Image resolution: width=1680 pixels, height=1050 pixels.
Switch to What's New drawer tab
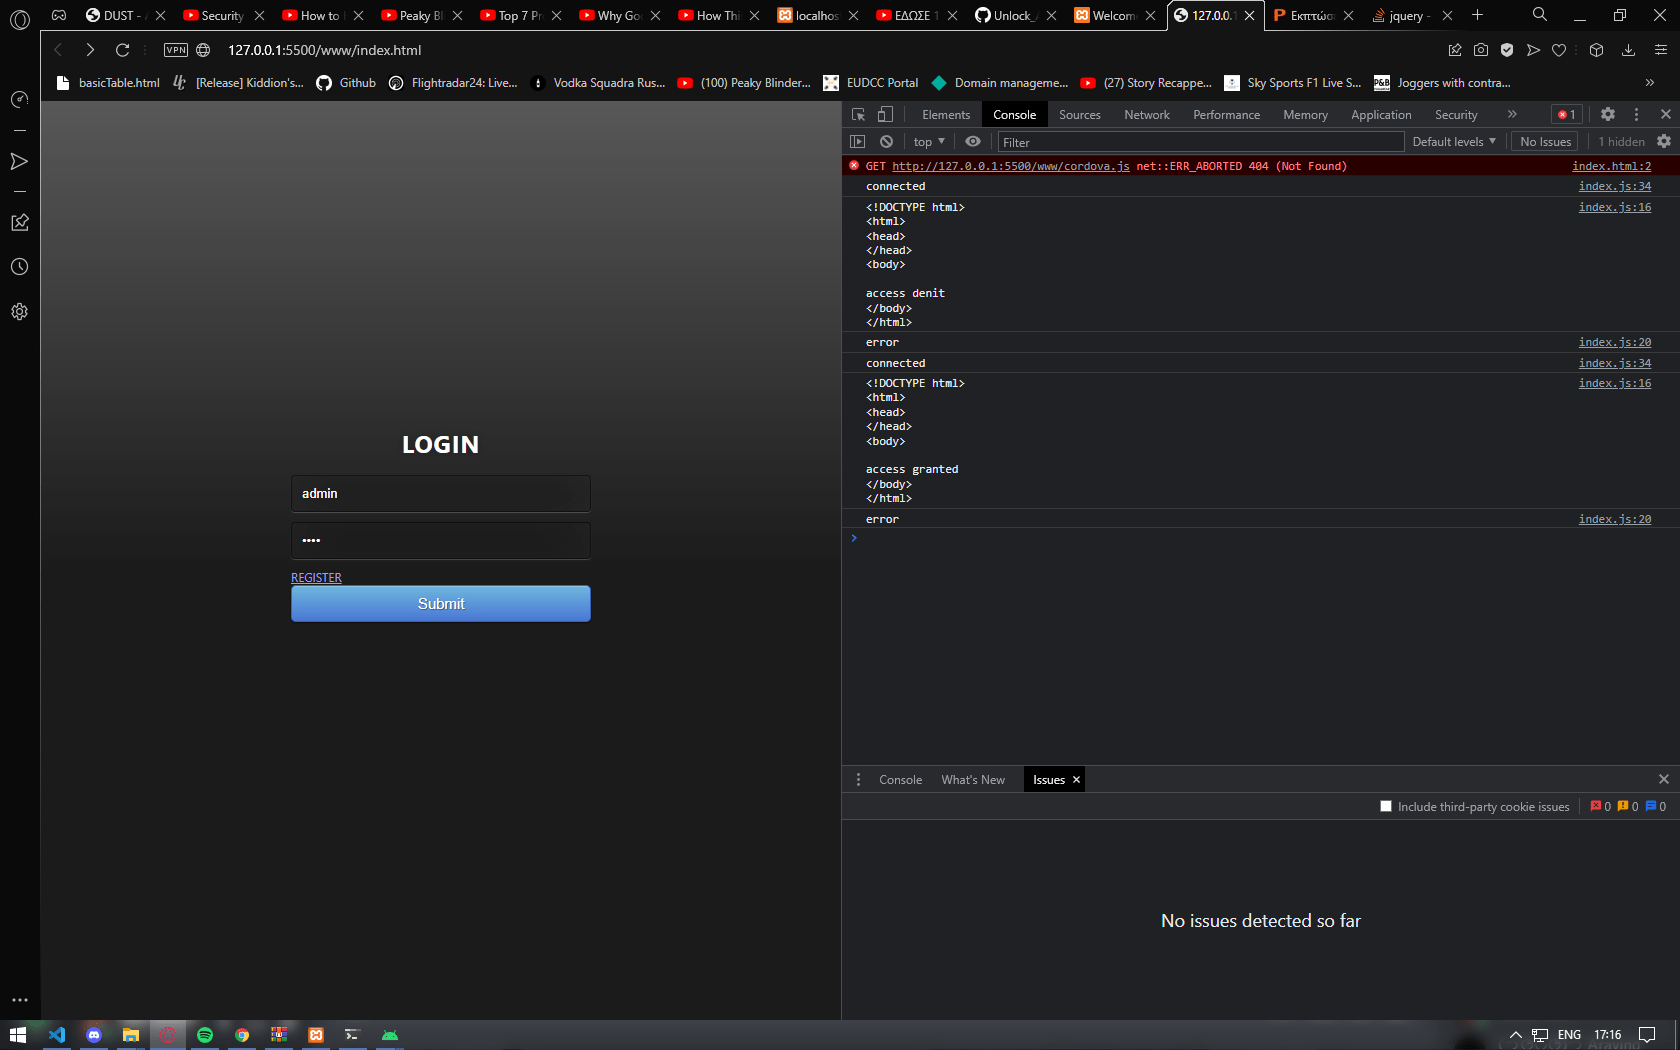(x=973, y=780)
